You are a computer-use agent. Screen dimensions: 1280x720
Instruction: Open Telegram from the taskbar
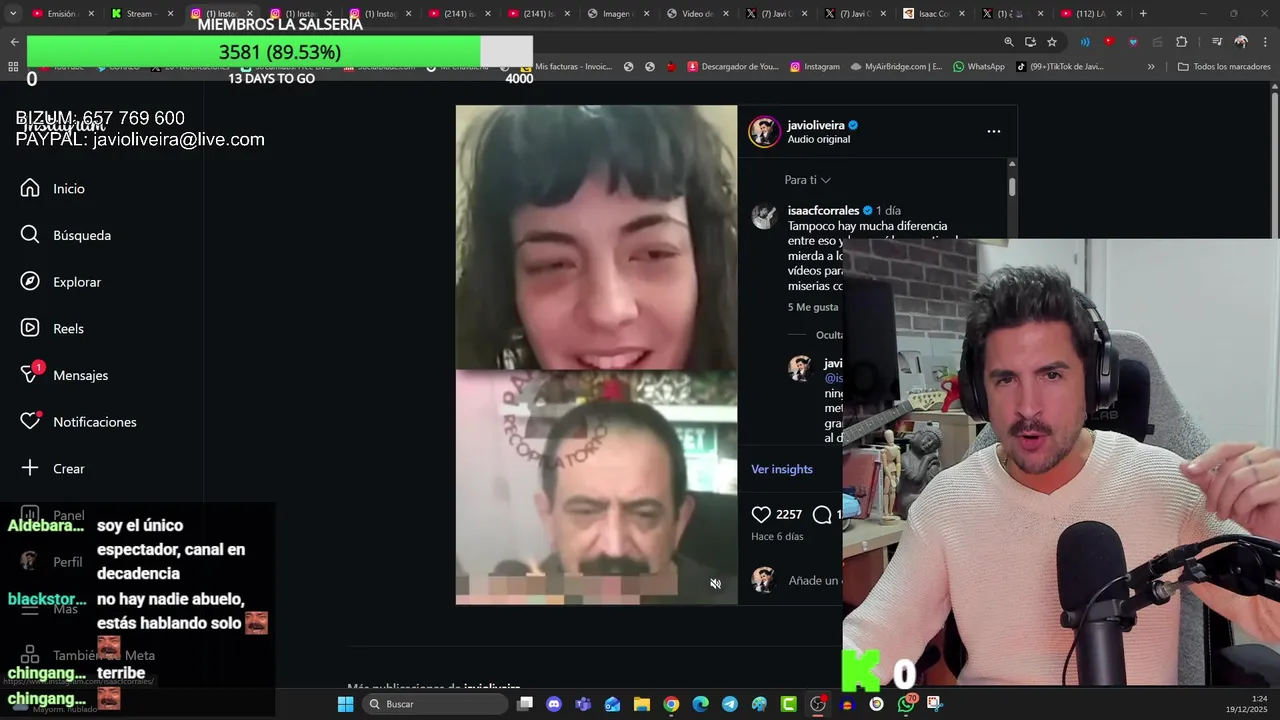click(730, 704)
